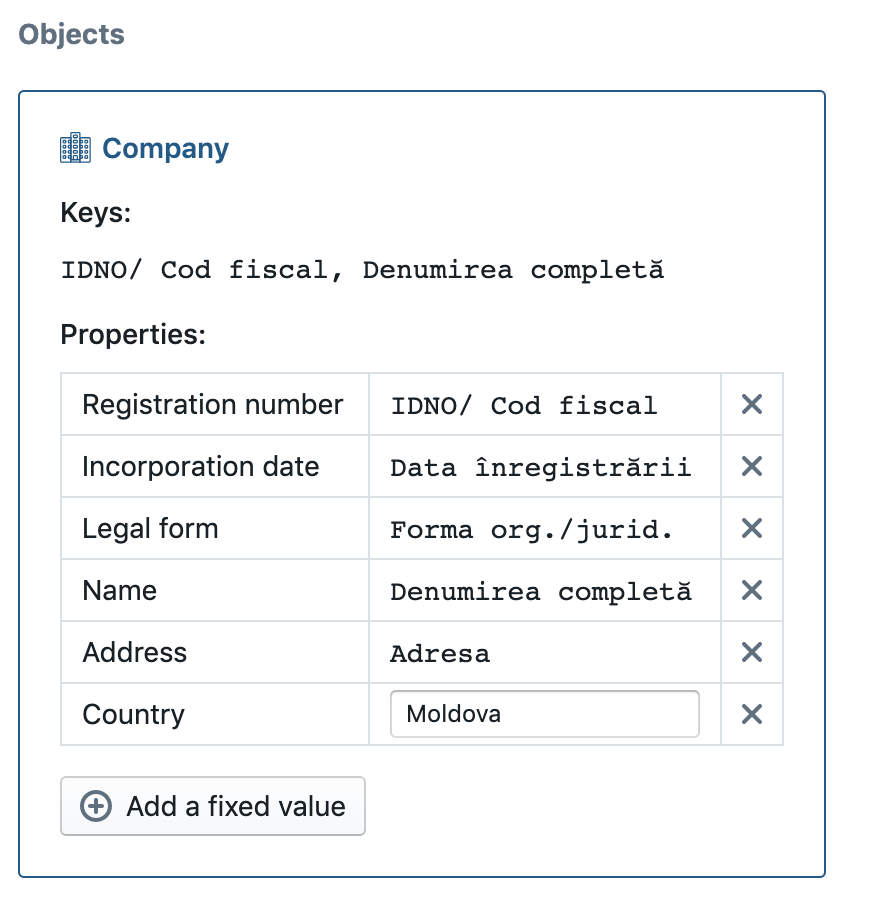Remove the Name property row
872x910 pixels.
(x=751, y=591)
